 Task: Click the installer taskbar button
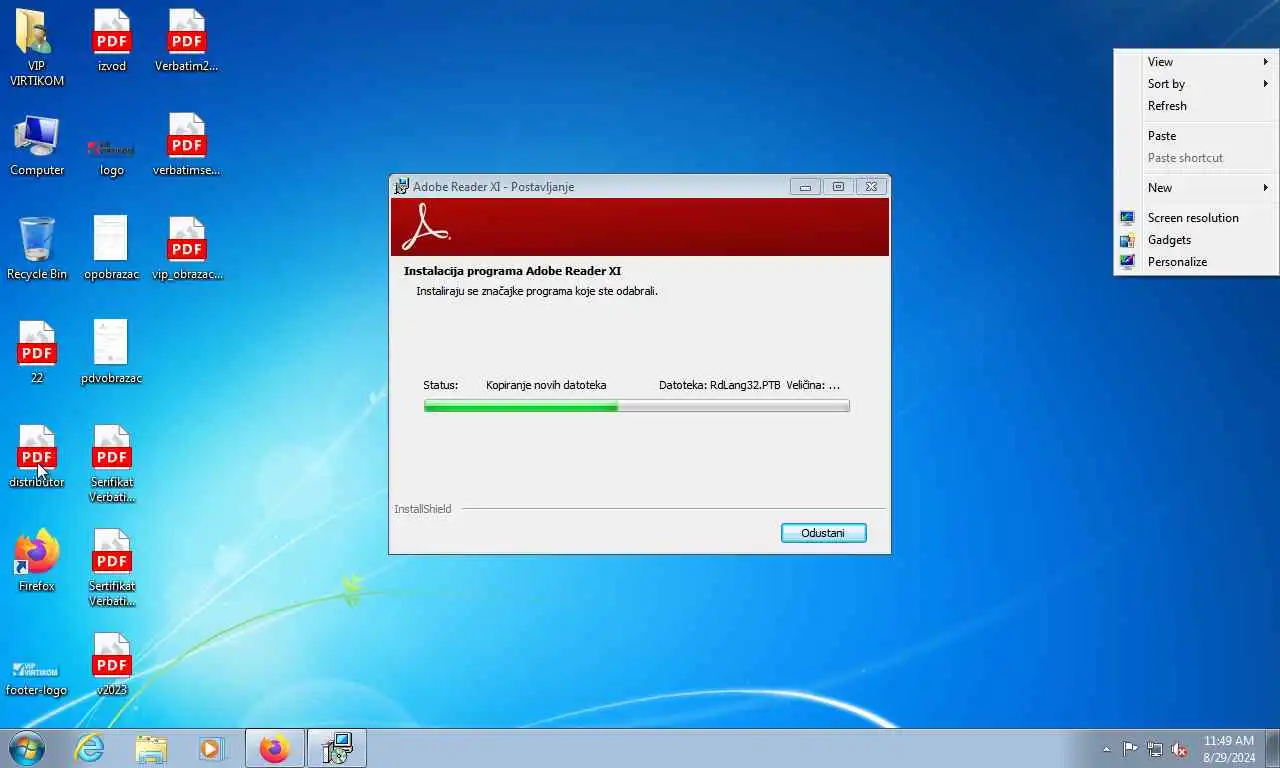(337, 748)
